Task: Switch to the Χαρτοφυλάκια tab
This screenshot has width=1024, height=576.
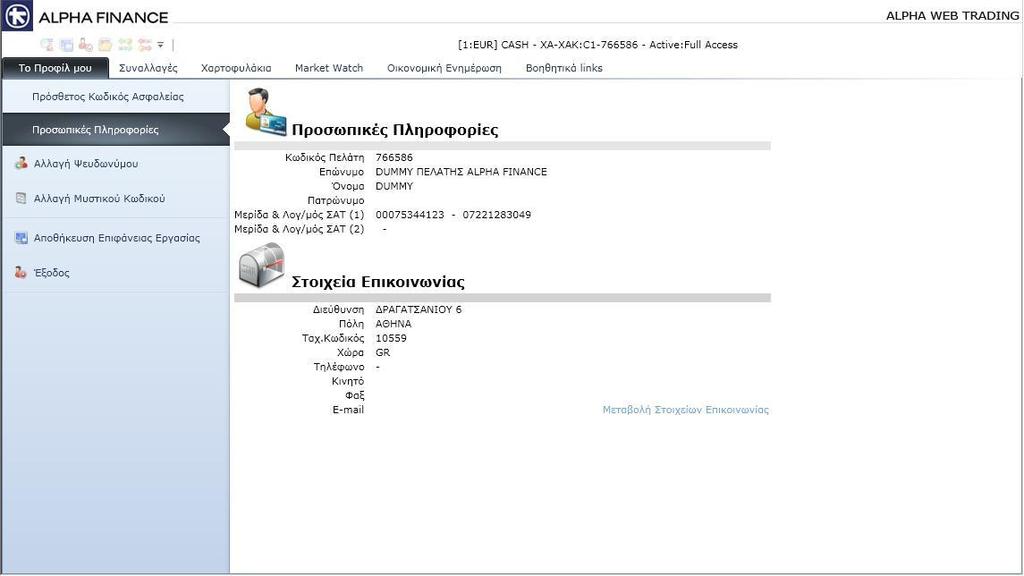Action: pos(236,68)
